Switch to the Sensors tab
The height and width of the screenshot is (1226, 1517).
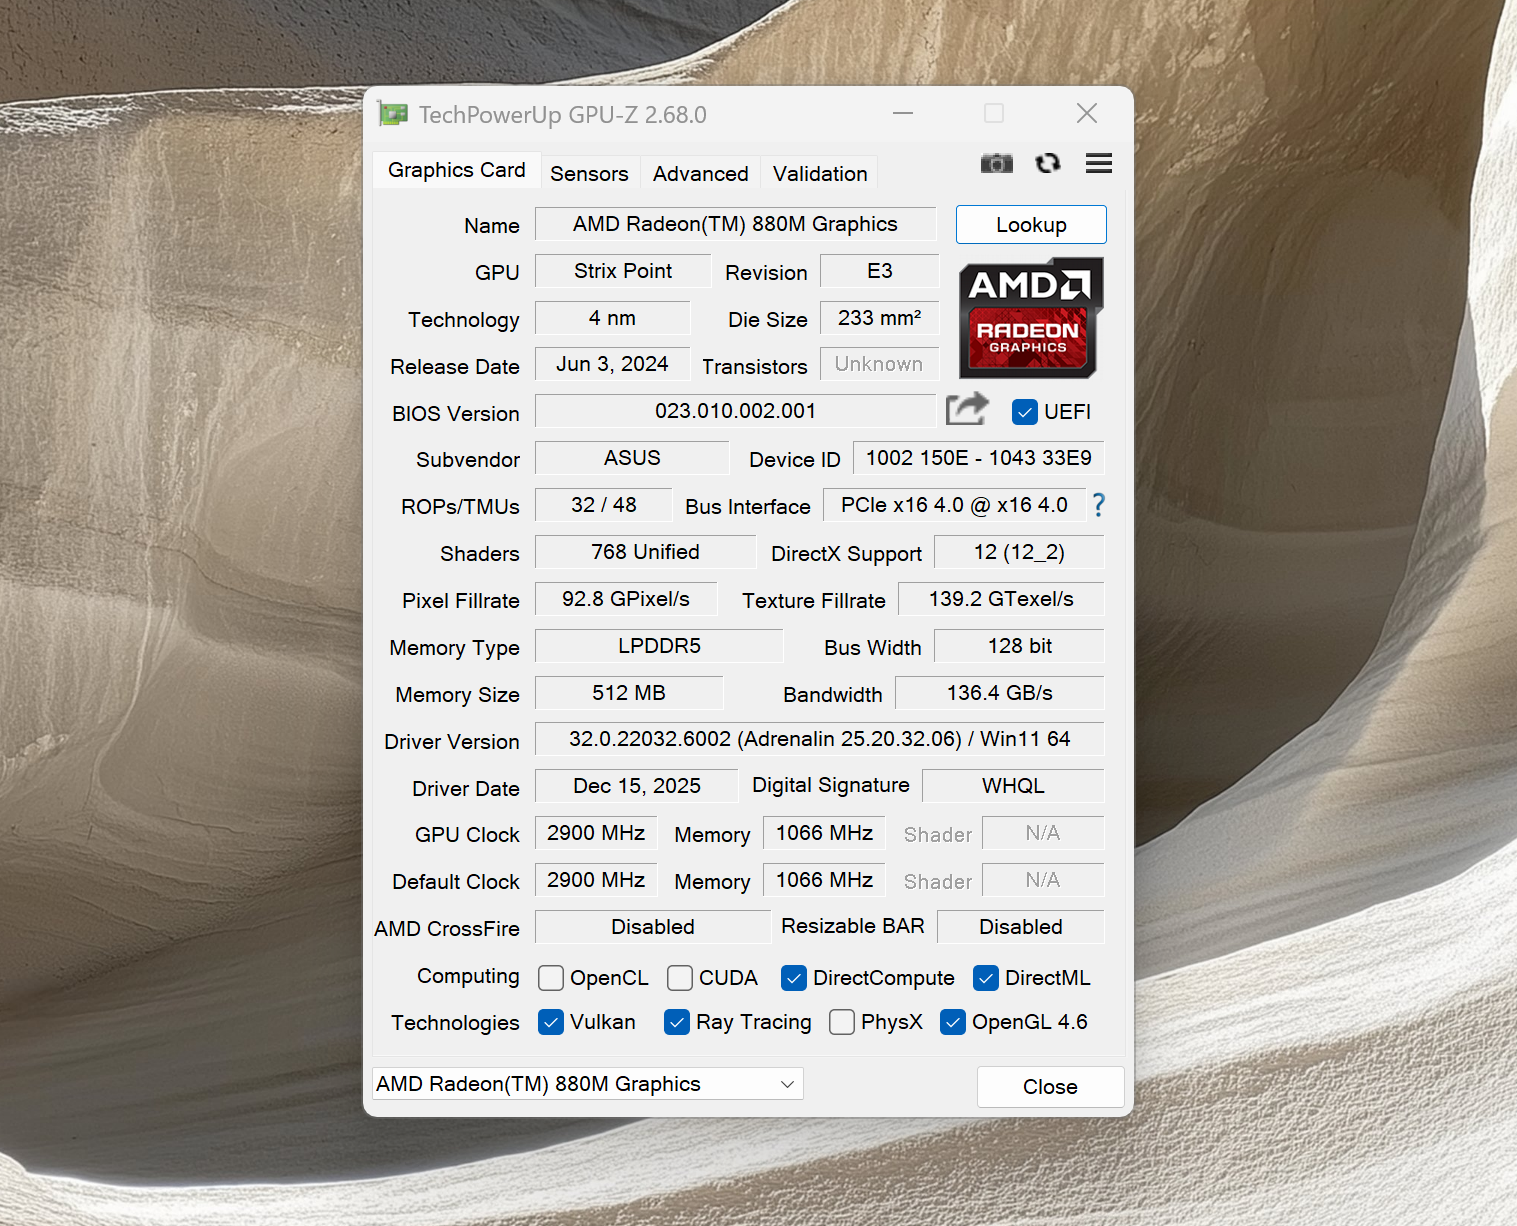click(589, 174)
